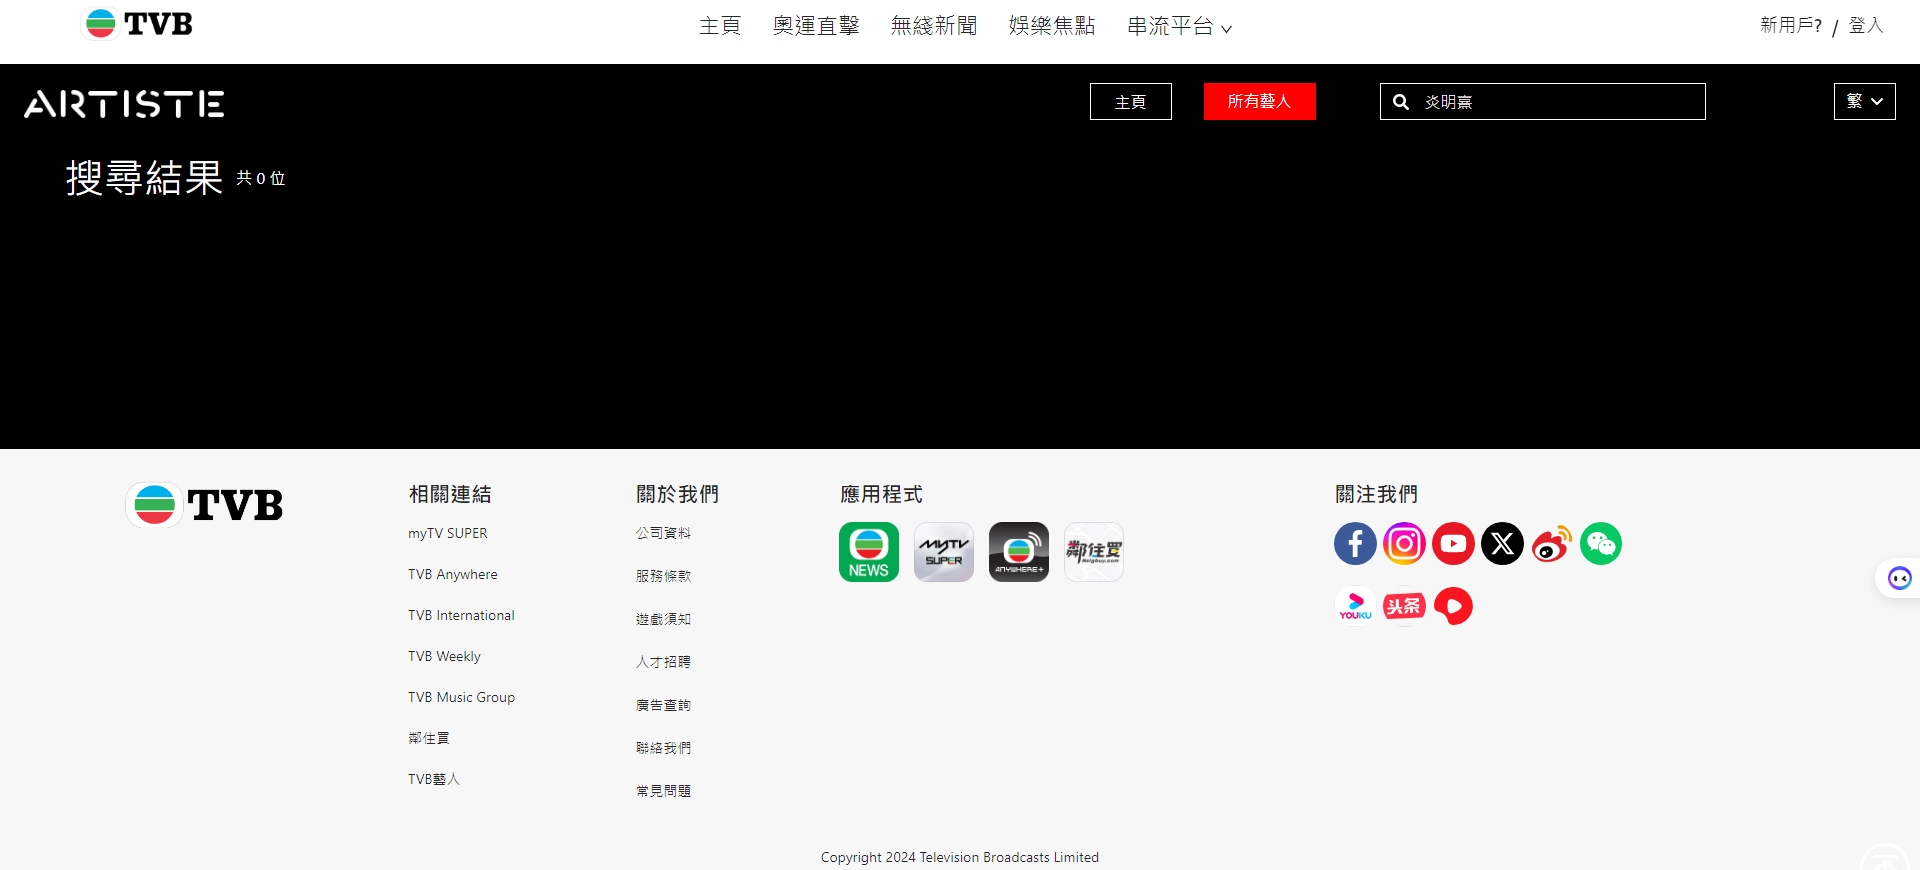The width and height of the screenshot is (1920, 870).
Task: Open the myTV SUPER app icon
Action: click(943, 552)
